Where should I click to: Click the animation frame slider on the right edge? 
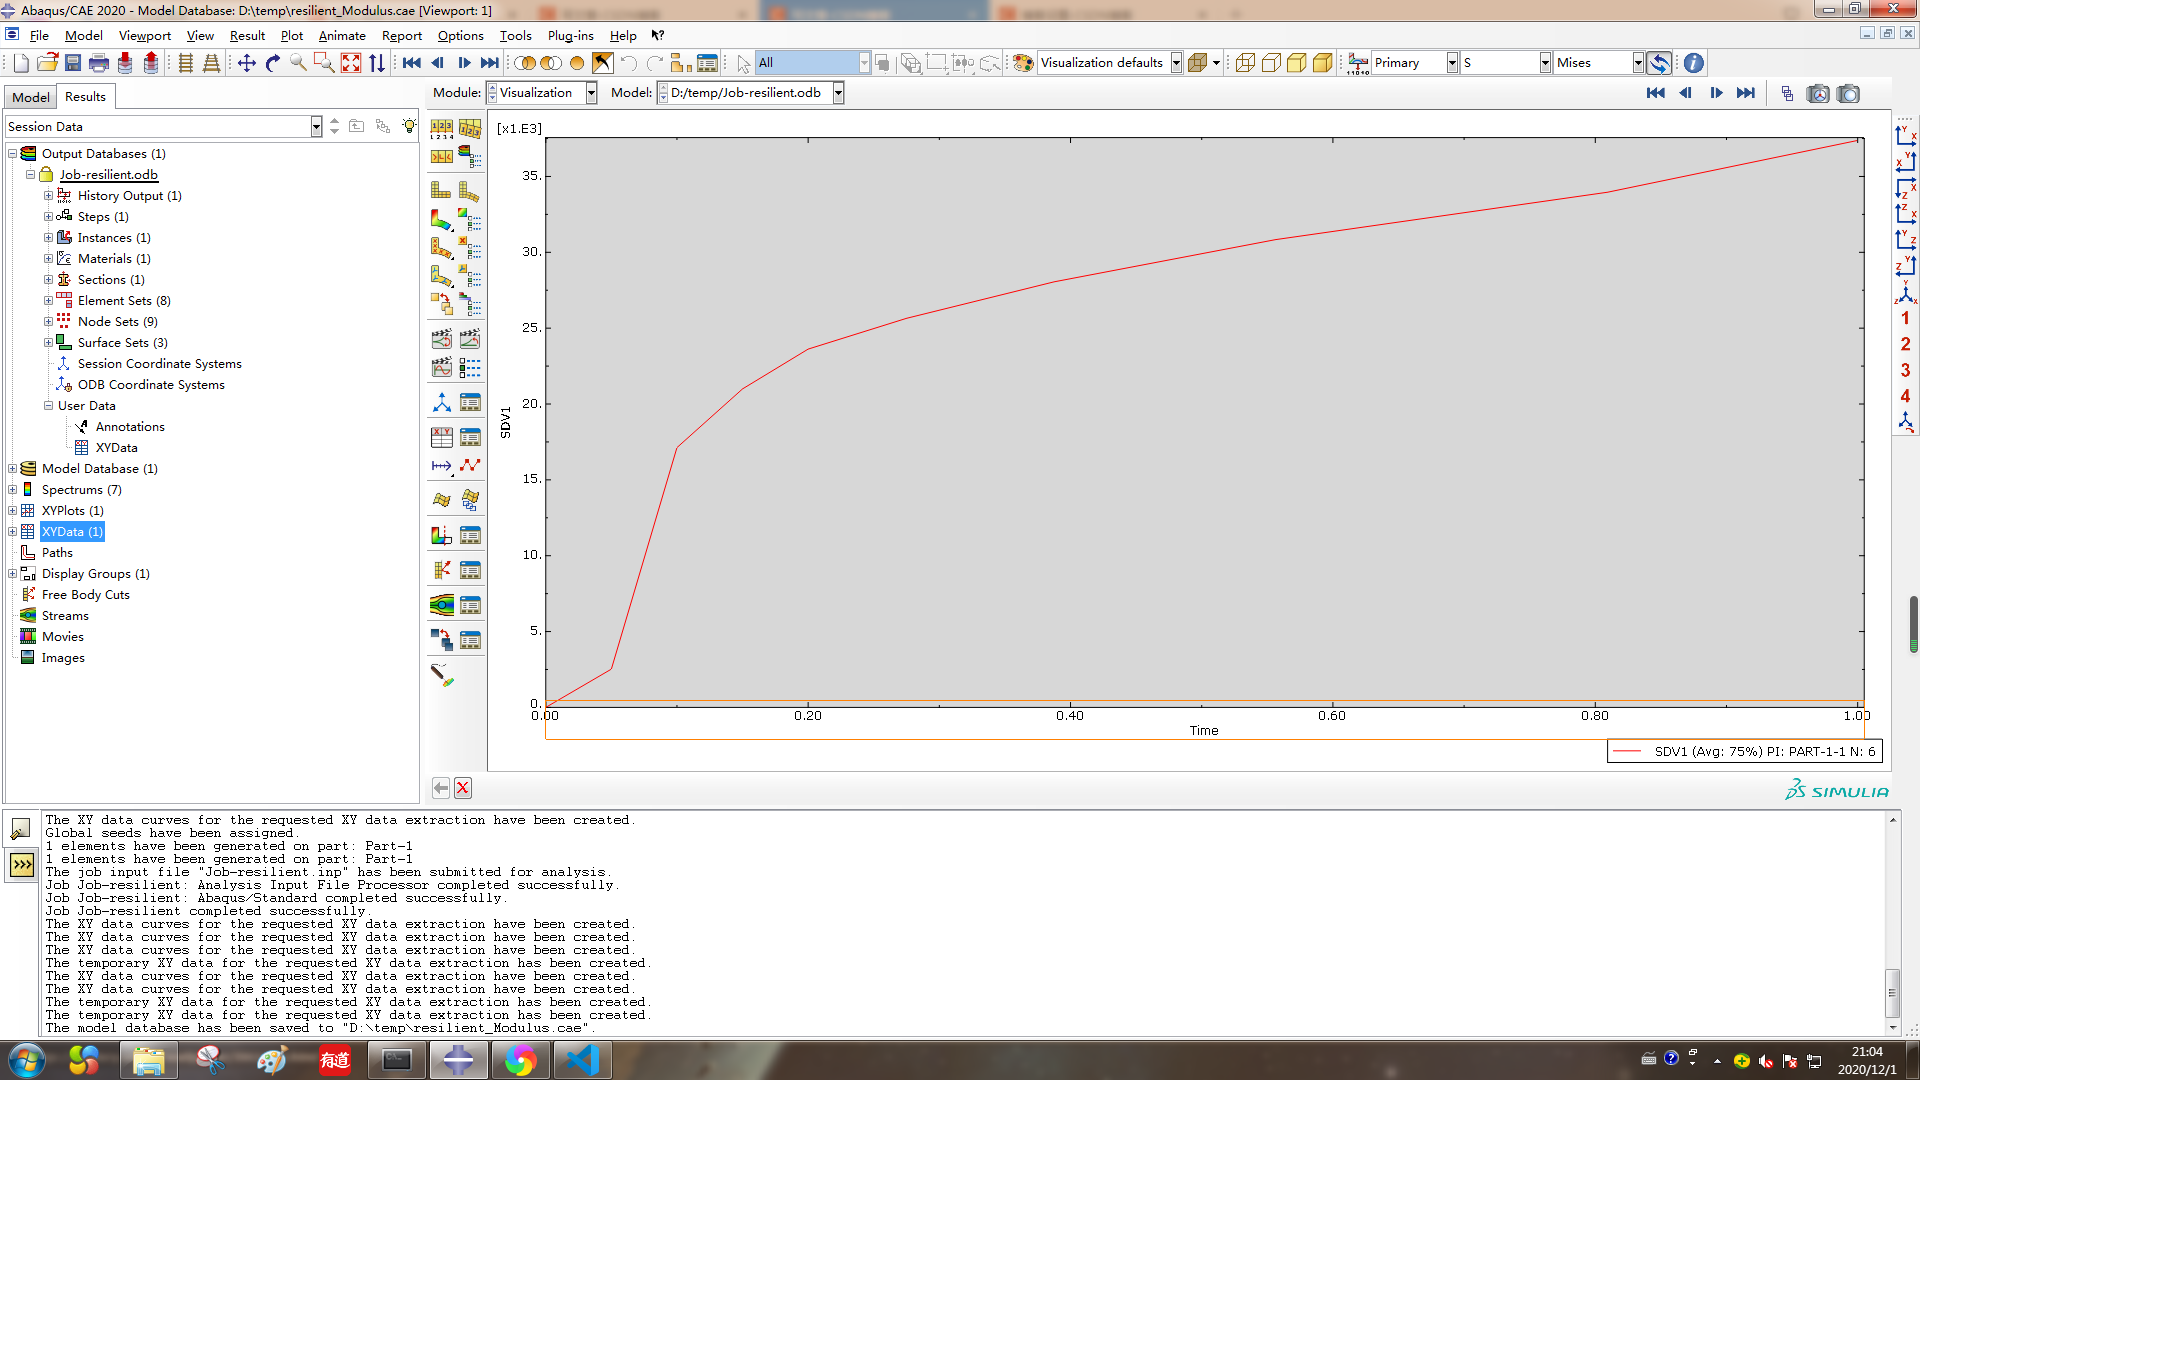coord(1913,623)
